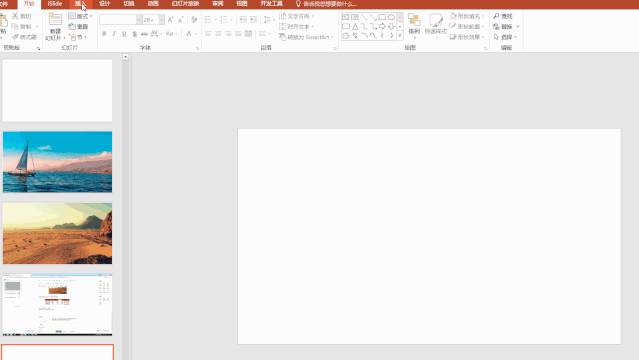The image size is (639, 360).
Task: Click slide panel scroll up arrow
Action: click(x=126, y=57)
